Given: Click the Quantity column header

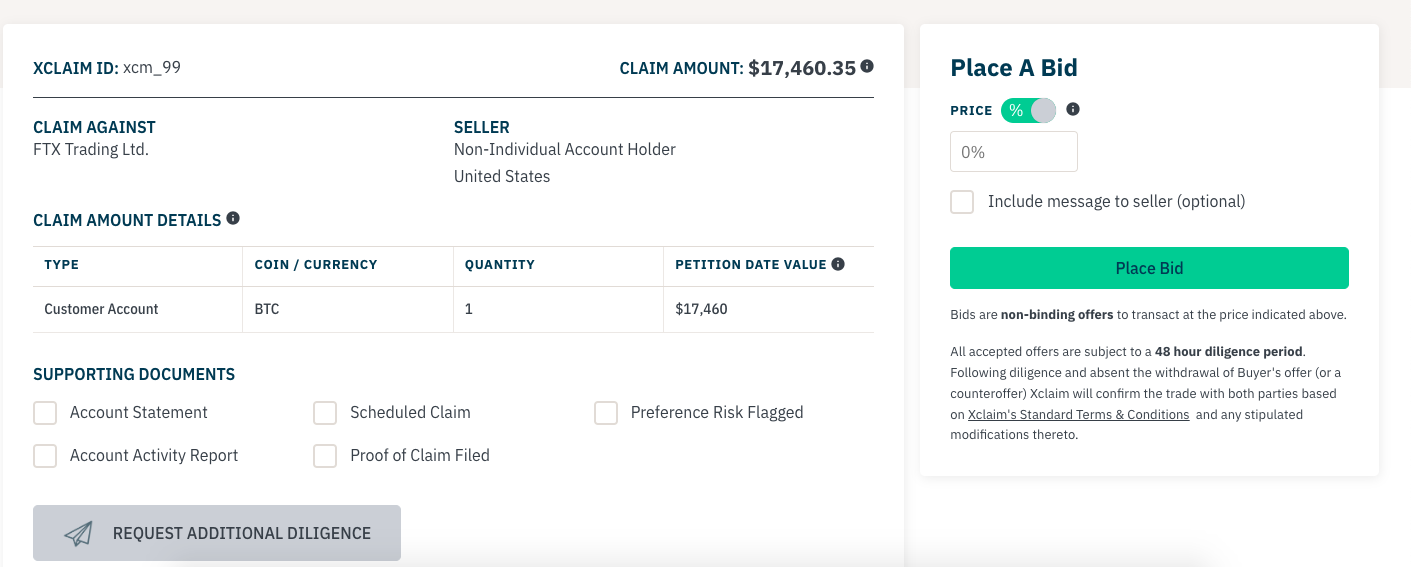Looking at the screenshot, I should click(x=500, y=265).
